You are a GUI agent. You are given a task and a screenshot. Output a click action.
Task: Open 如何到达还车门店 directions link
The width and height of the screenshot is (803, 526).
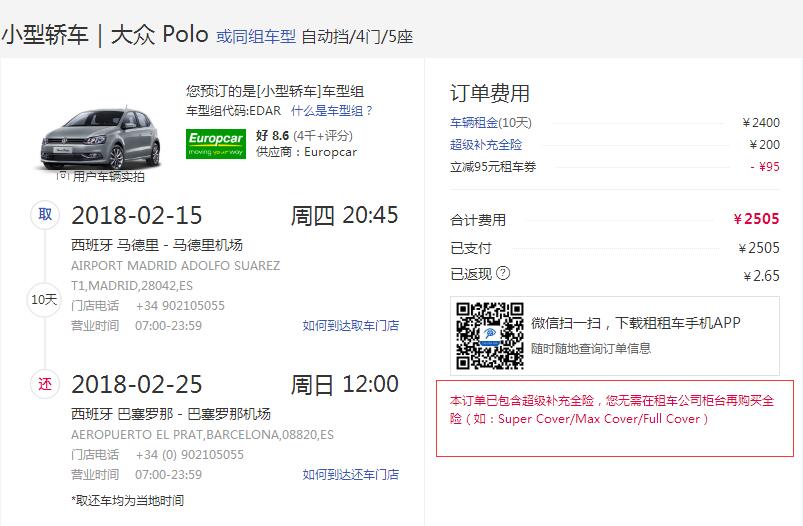(350, 475)
